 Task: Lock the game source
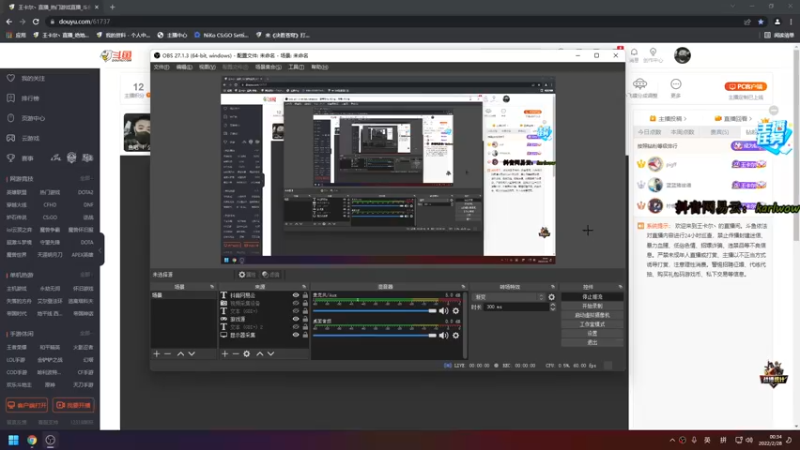305,319
